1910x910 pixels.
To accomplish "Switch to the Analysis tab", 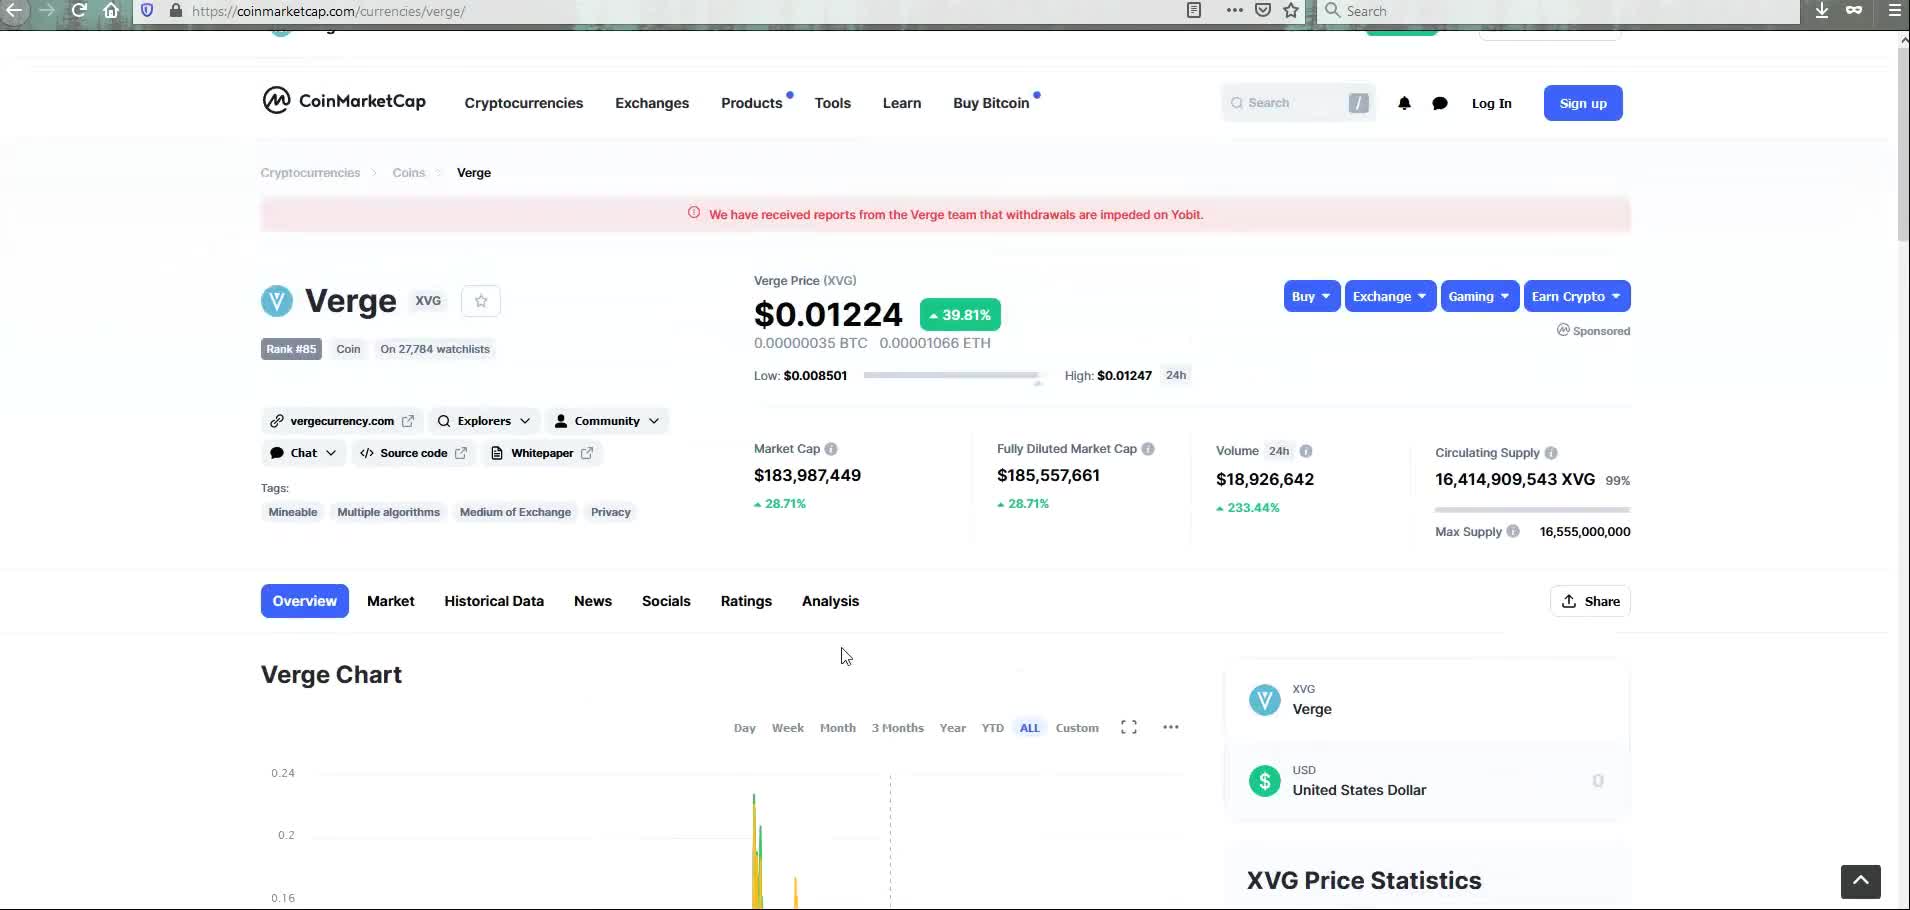I will pos(830,601).
